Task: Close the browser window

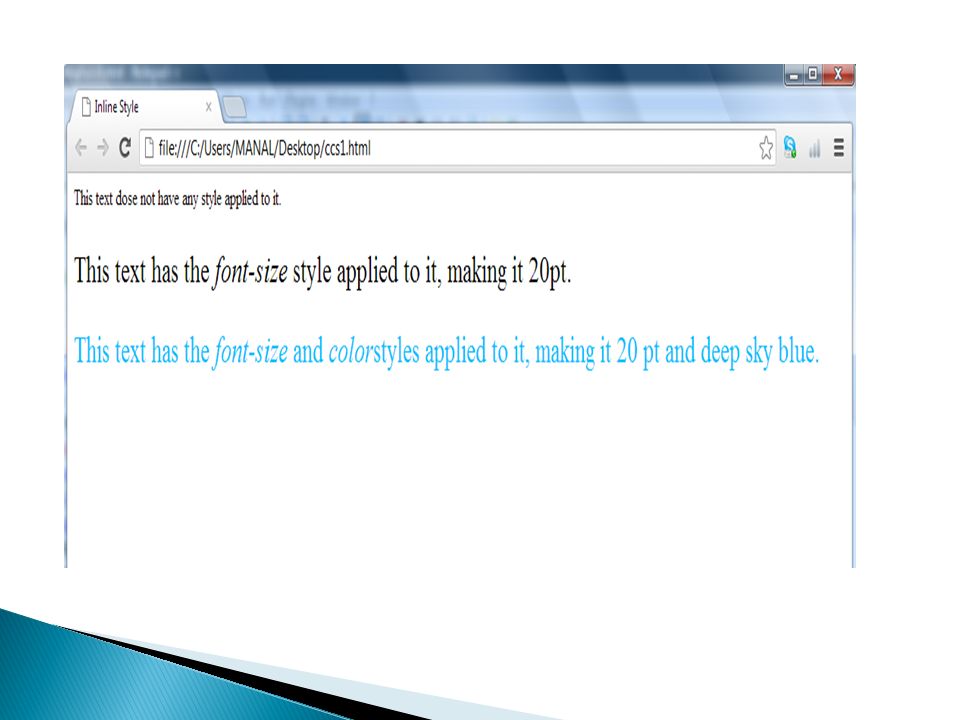Action: click(x=838, y=75)
